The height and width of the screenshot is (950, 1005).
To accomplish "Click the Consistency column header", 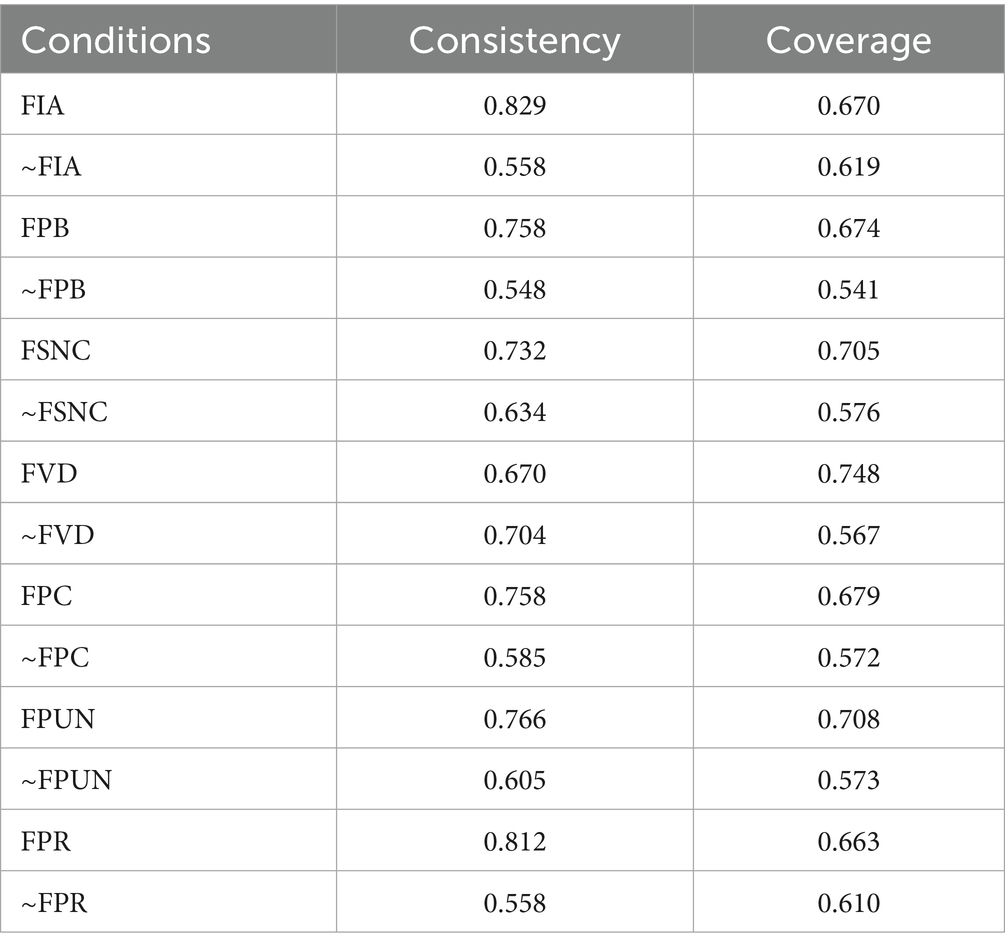I will click(514, 41).
